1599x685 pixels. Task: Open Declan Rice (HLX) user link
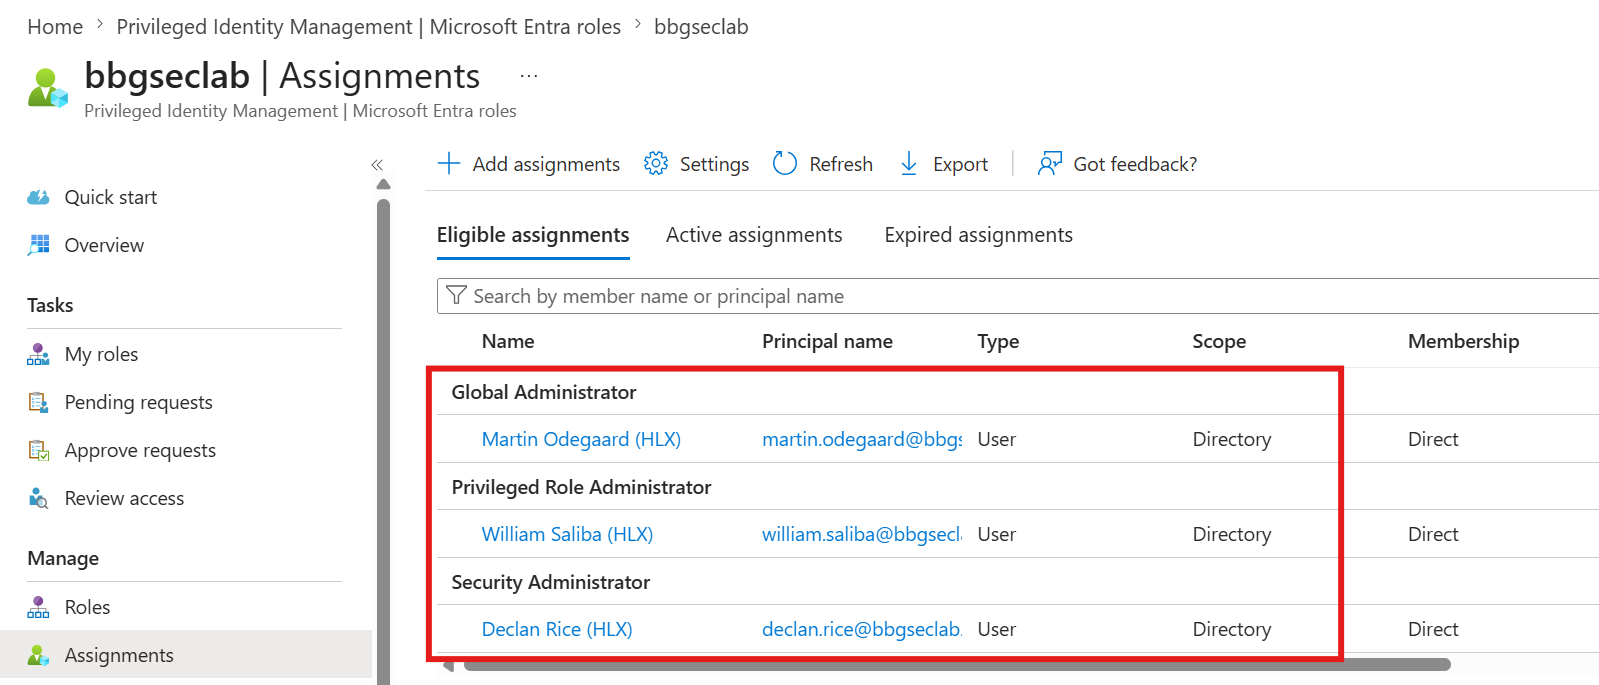(557, 629)
